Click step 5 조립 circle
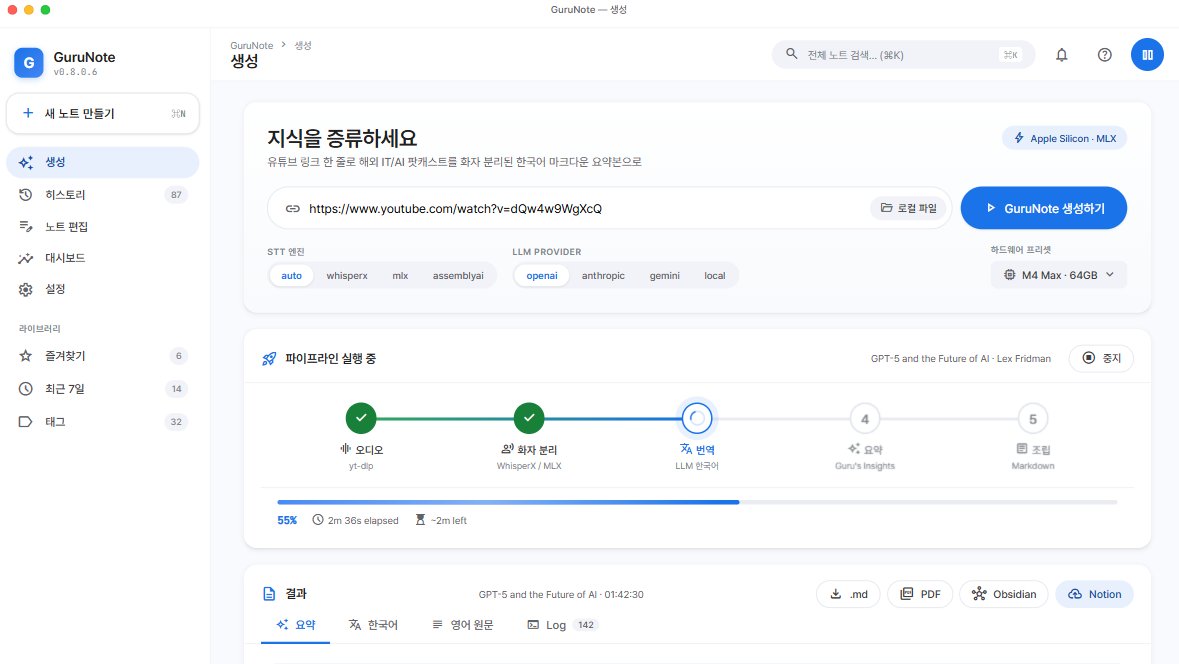 coord(1032,419)
